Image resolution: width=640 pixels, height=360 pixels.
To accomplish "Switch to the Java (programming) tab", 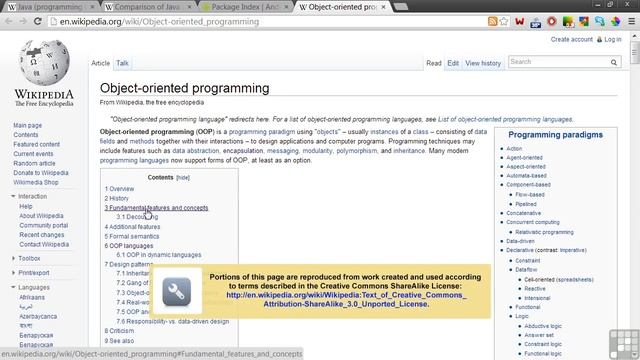I will (50, 7).
